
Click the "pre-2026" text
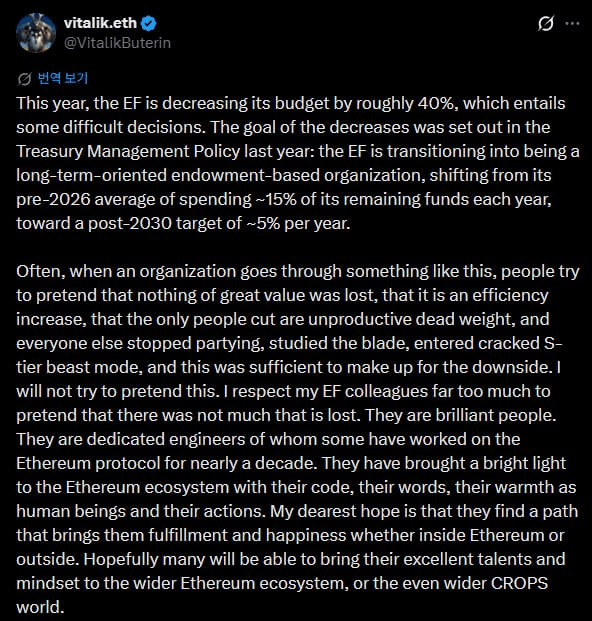(x=53, y=200)
